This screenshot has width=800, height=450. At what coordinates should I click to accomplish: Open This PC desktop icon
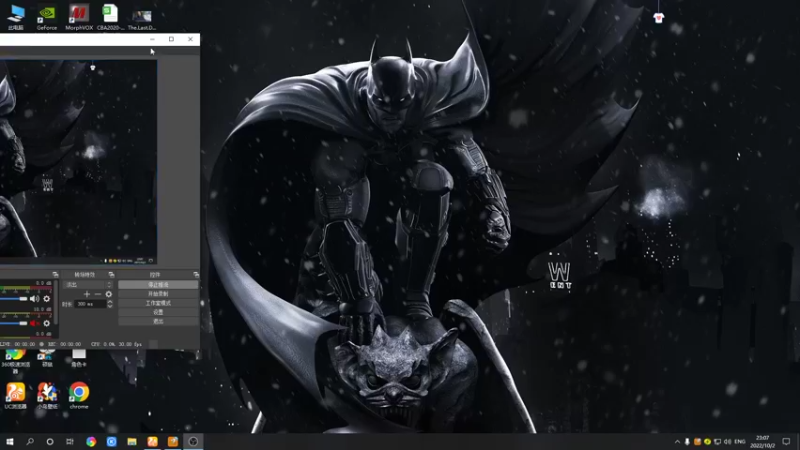pos(16,17)
